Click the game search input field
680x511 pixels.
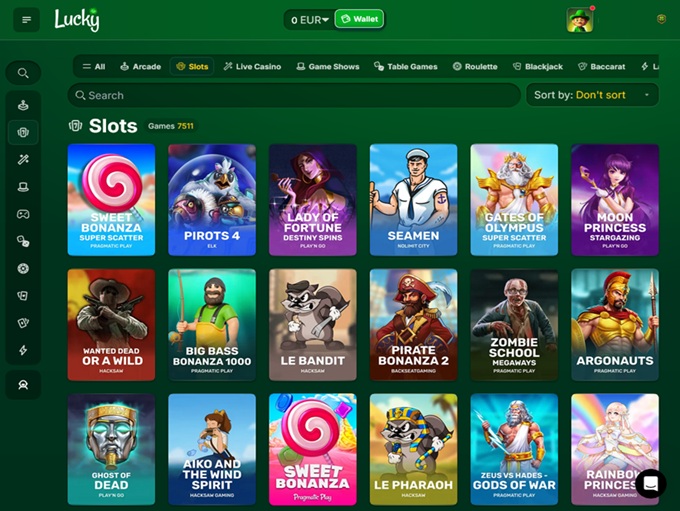294,95
